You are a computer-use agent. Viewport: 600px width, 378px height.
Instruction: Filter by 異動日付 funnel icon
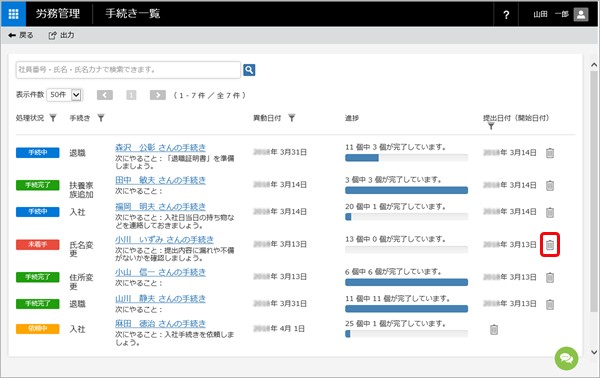click(x=292, y=118)
